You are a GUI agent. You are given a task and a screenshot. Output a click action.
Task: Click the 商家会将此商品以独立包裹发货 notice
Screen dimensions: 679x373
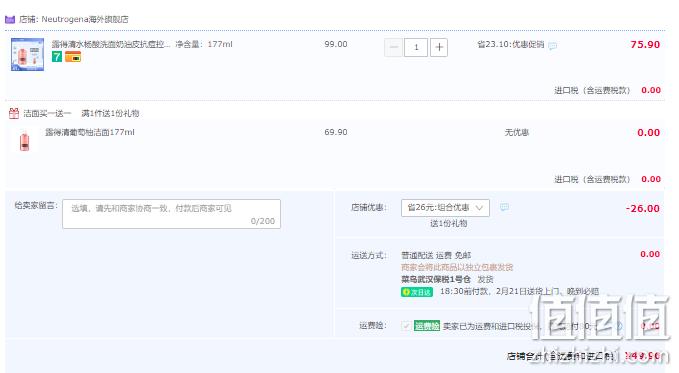click(457, 267)
